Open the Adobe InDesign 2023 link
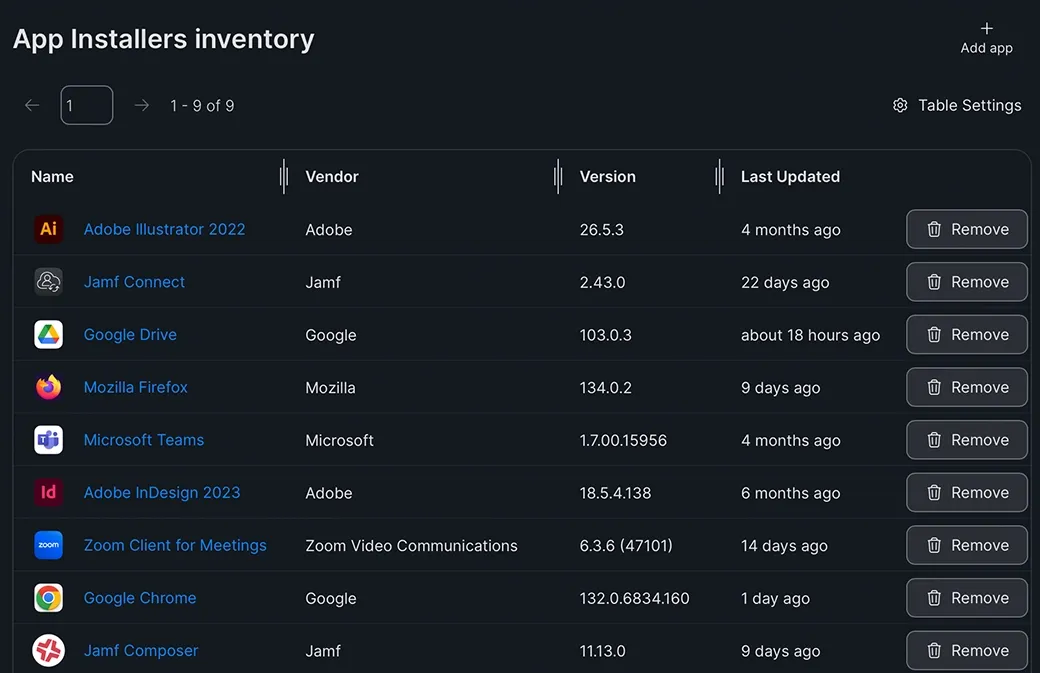Image resolution: width=1040 pixels, height=673 pixels. pyautogui.click(x=162, y=493)
